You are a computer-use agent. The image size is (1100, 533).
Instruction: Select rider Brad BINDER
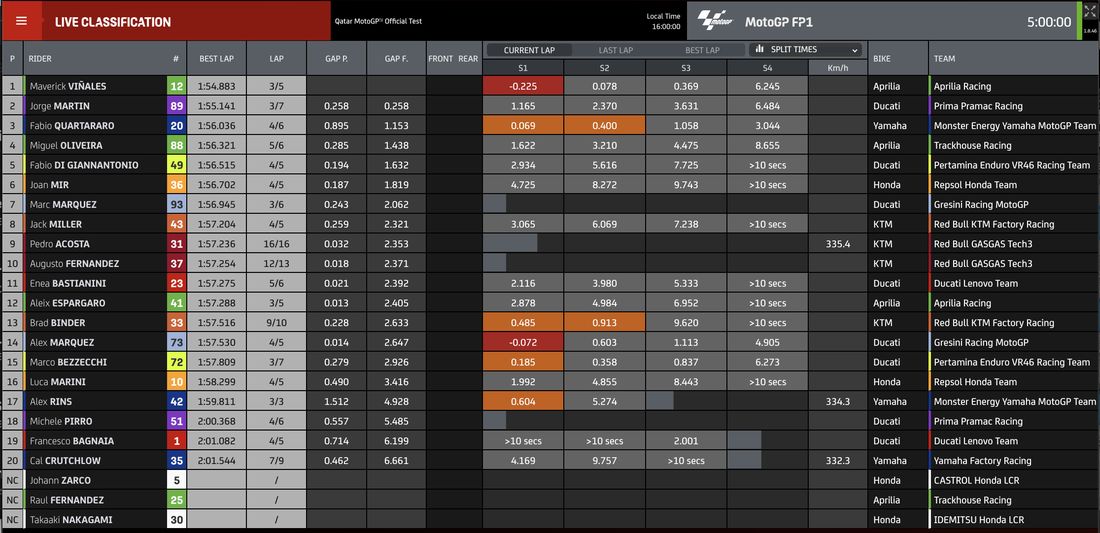coord(56,323)
